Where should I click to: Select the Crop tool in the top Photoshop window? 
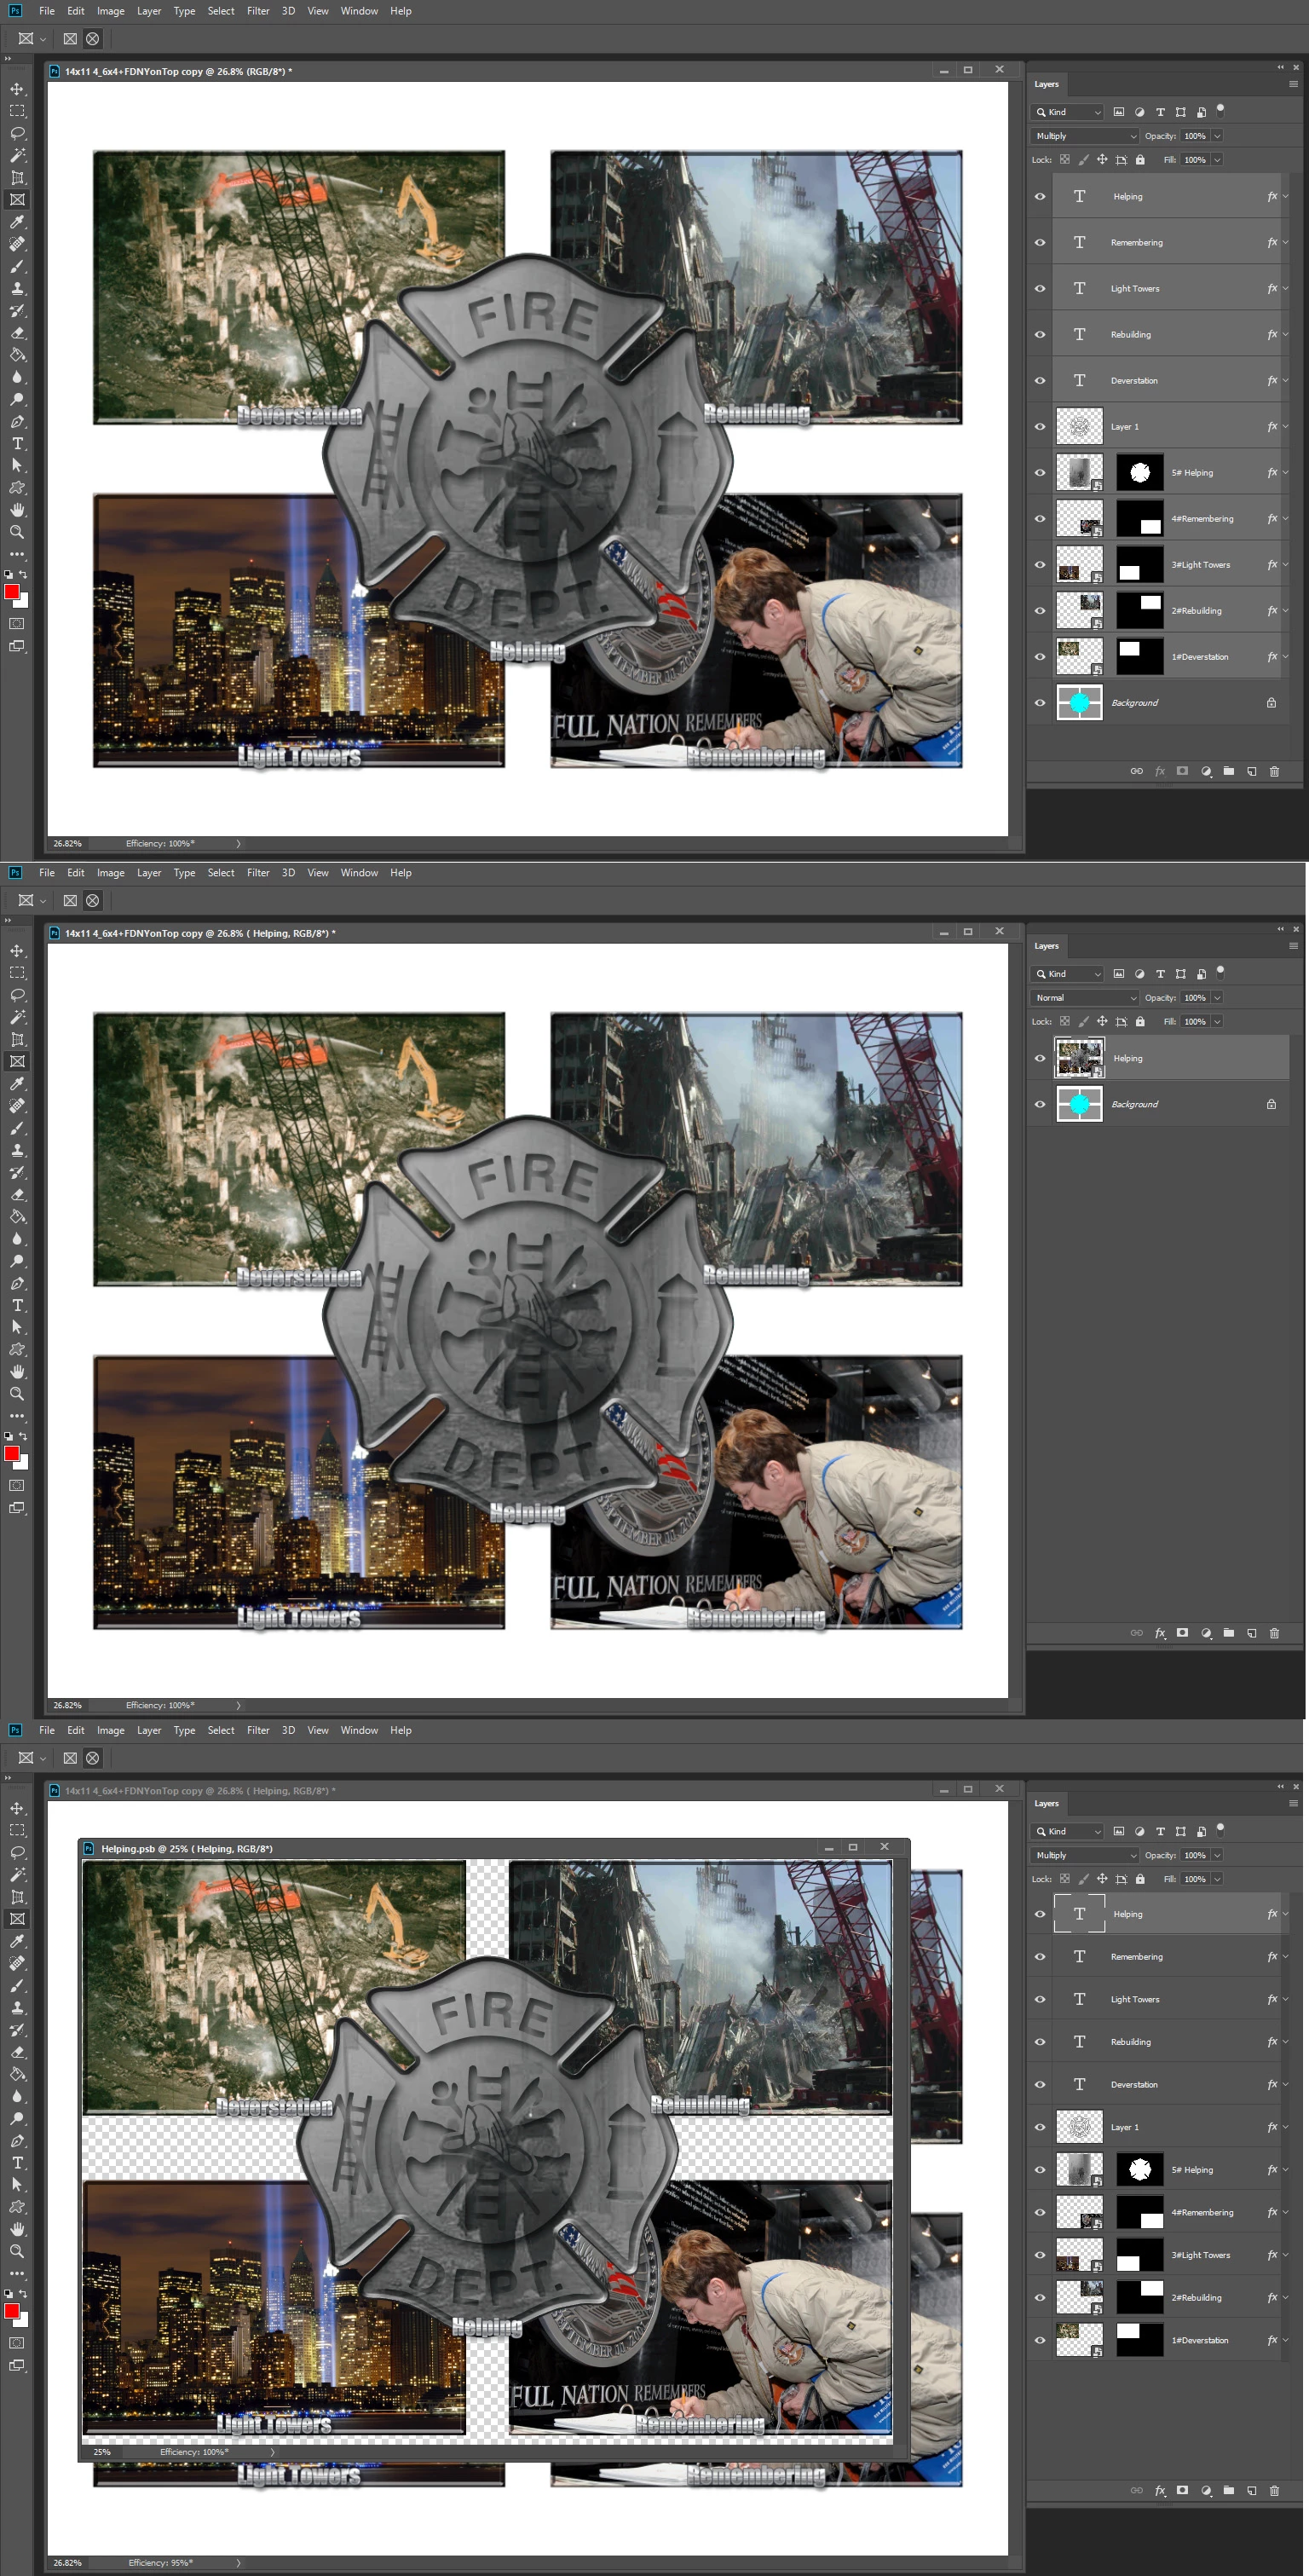17,178
